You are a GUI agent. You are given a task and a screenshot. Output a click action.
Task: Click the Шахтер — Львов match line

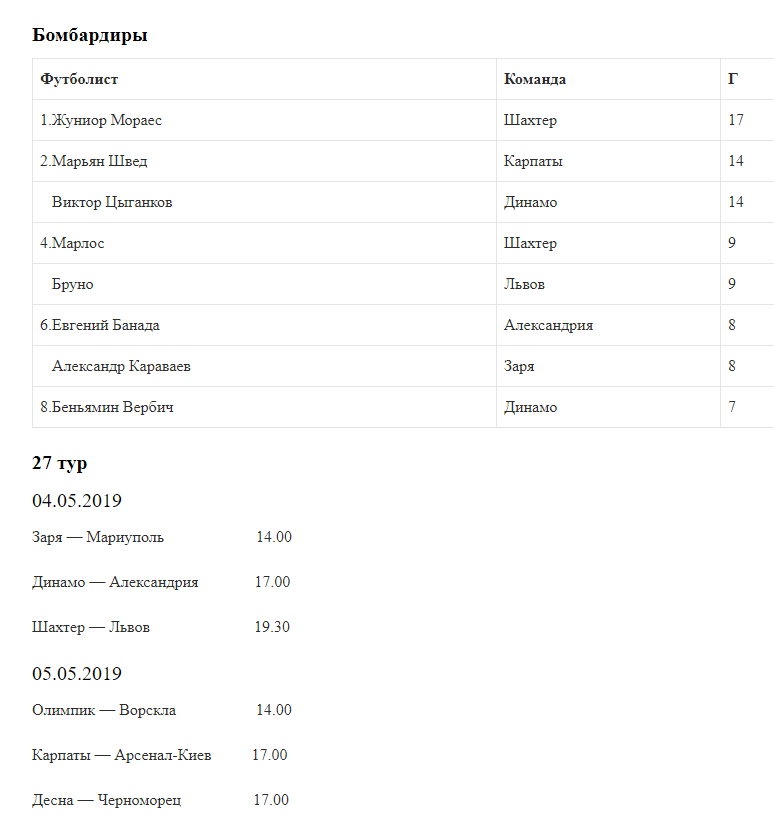(91, 627)
